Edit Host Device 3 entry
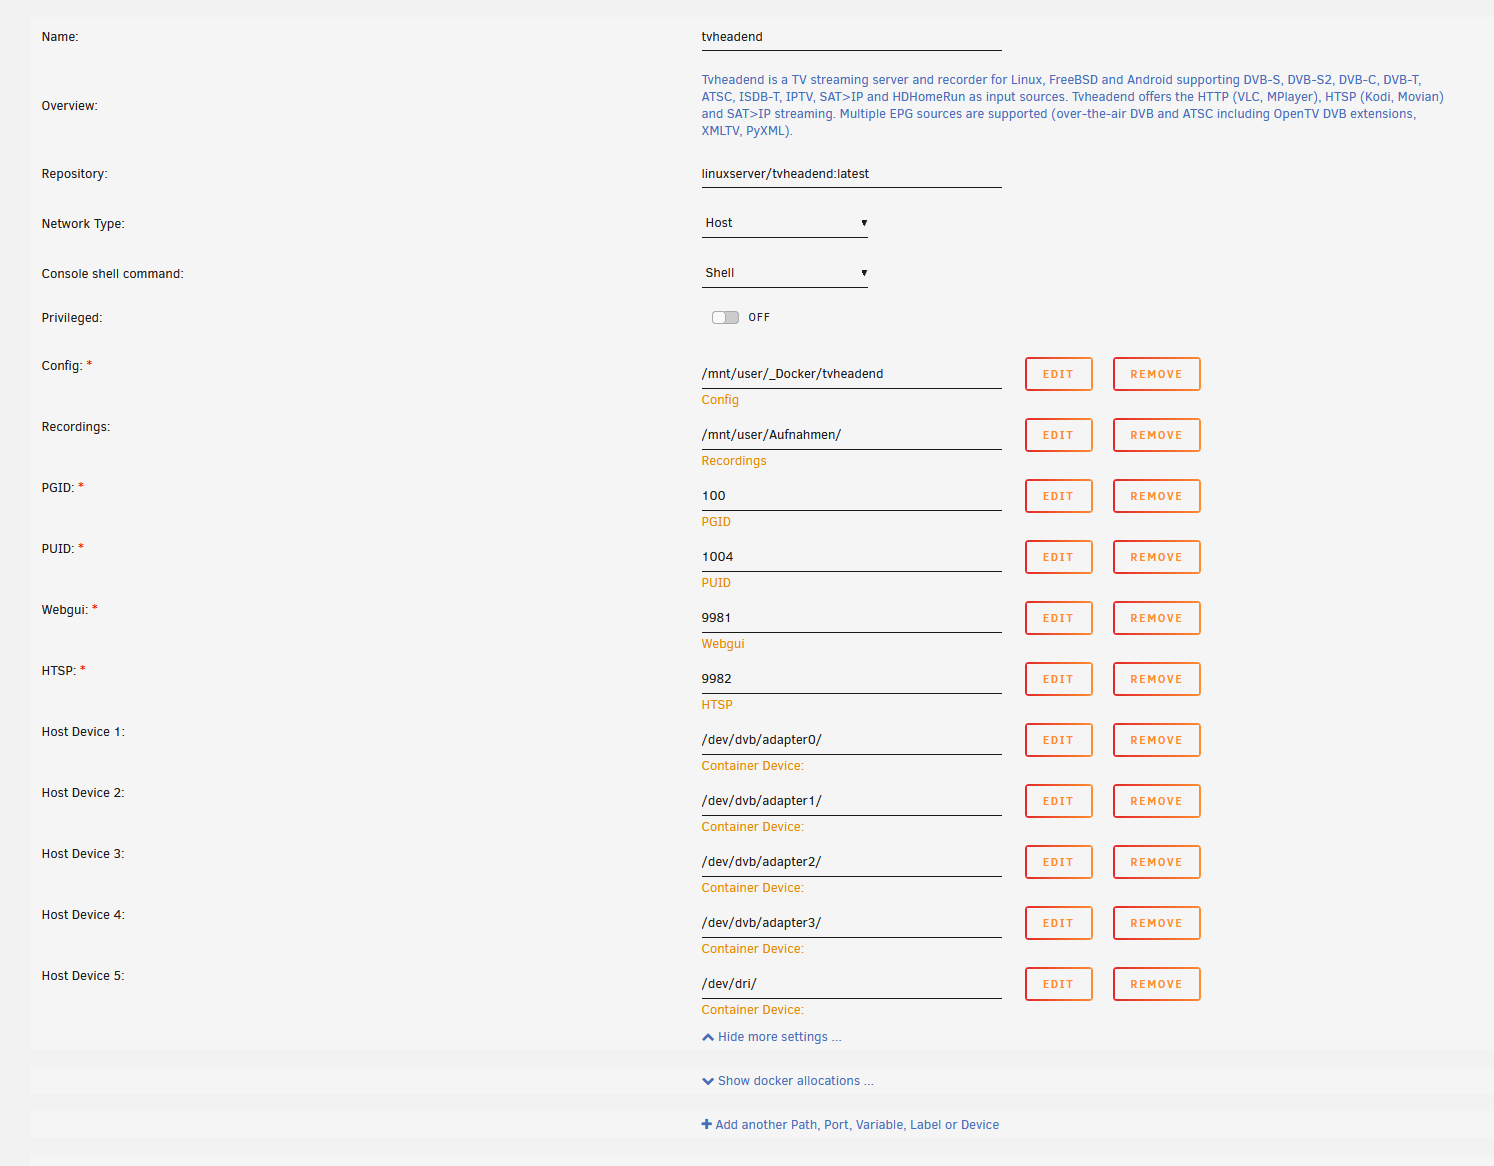Viewport: 1494px width, 1166px height. [x=1058, y=862]
